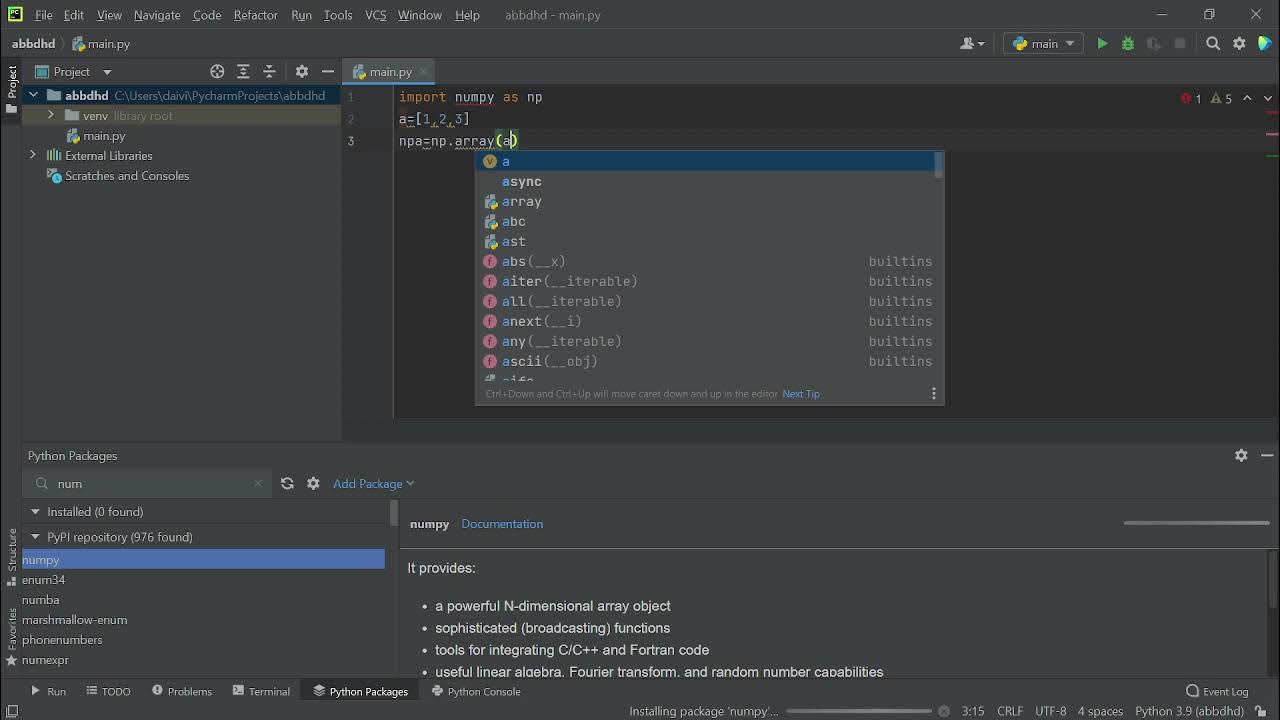
Task: Toggle tool window bars icon bottom-left
Action: click(12, 711)
